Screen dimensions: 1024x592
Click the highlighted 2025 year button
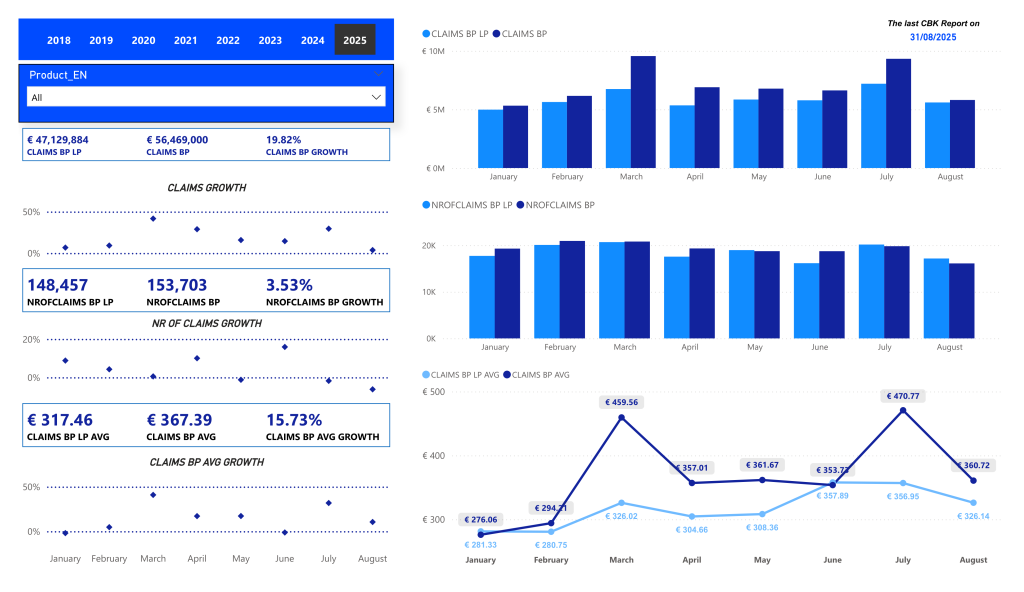pyautogui.click(x=354, y=40)
